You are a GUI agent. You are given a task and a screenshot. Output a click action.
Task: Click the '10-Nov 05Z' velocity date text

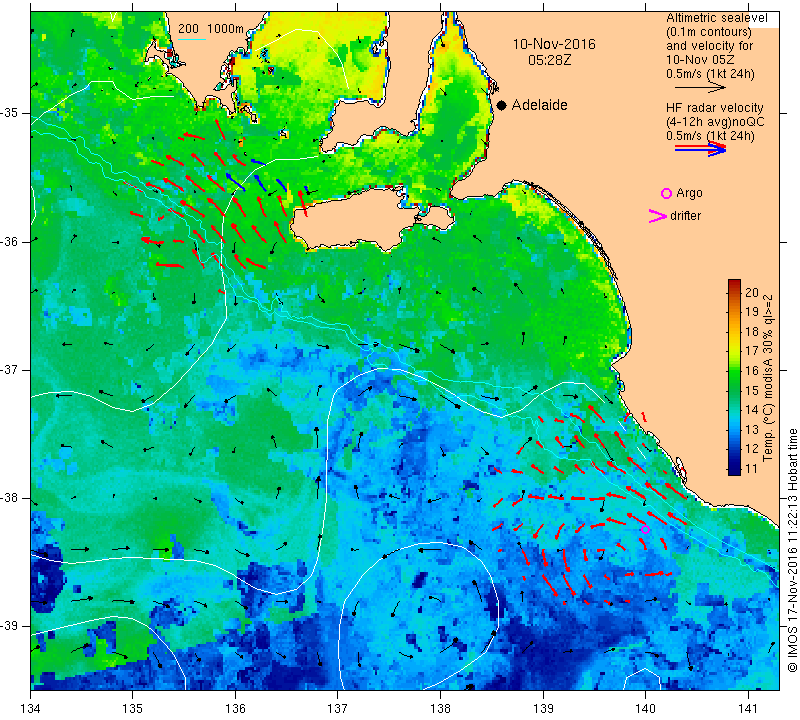pos(700,60)
